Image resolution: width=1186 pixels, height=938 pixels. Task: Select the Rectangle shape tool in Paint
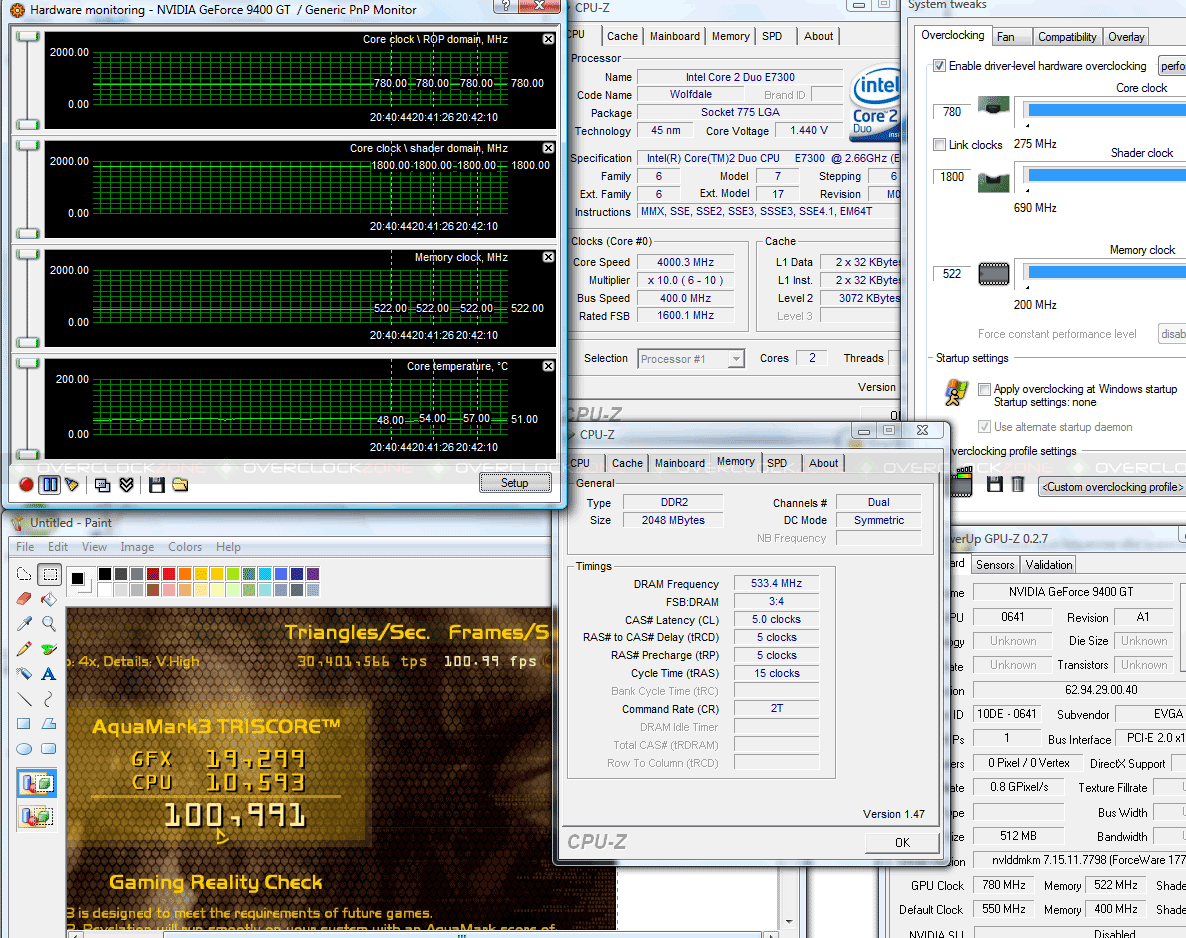pos(24,724)
